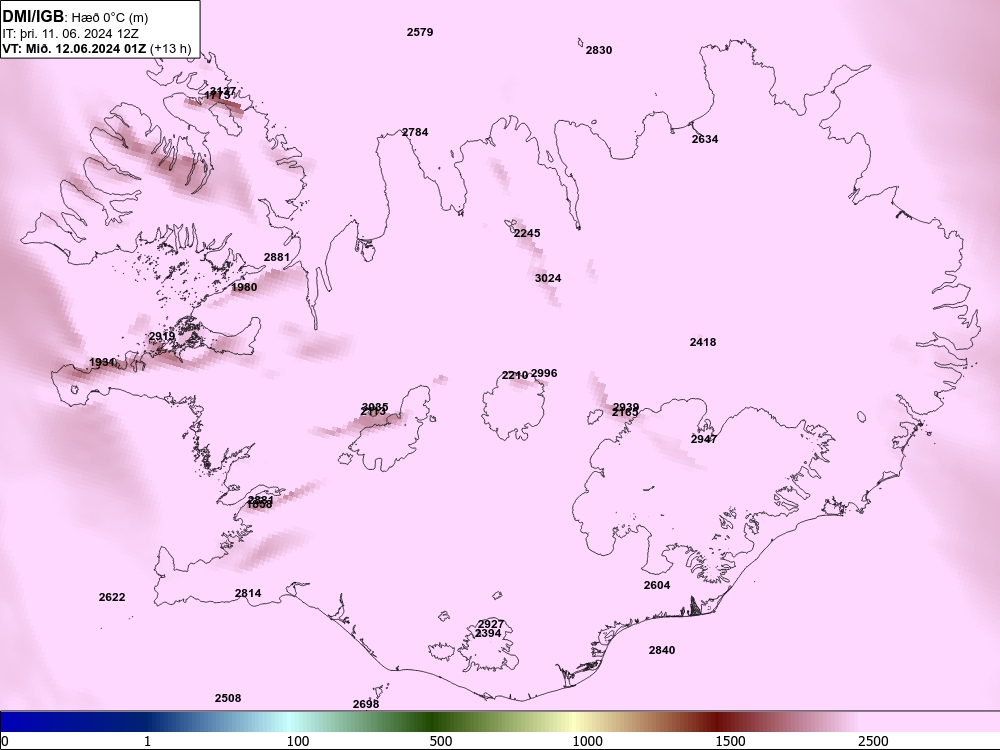This screenshot has width=1000, height=750.
Task: Select the 2500 legend tick label
Action: (873, 741)
